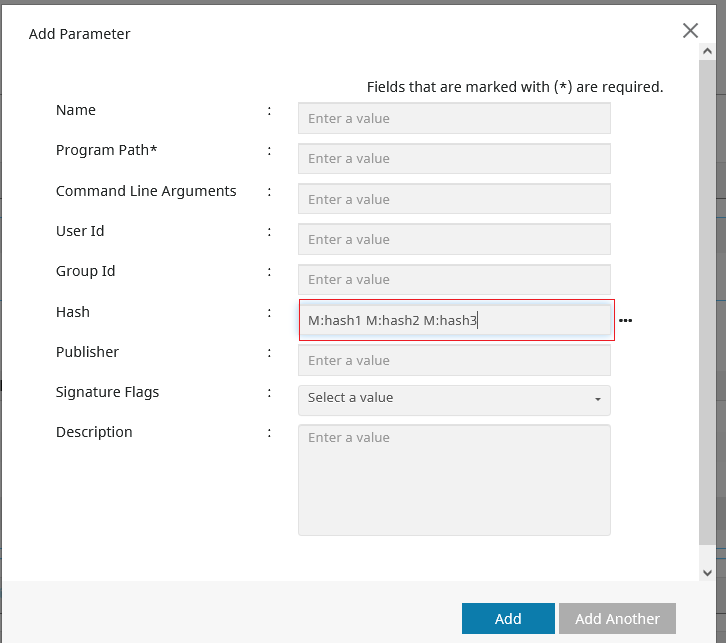Click the Hash field containing M:hash1
Screen dimensions: 726x643
coord(454,321)
